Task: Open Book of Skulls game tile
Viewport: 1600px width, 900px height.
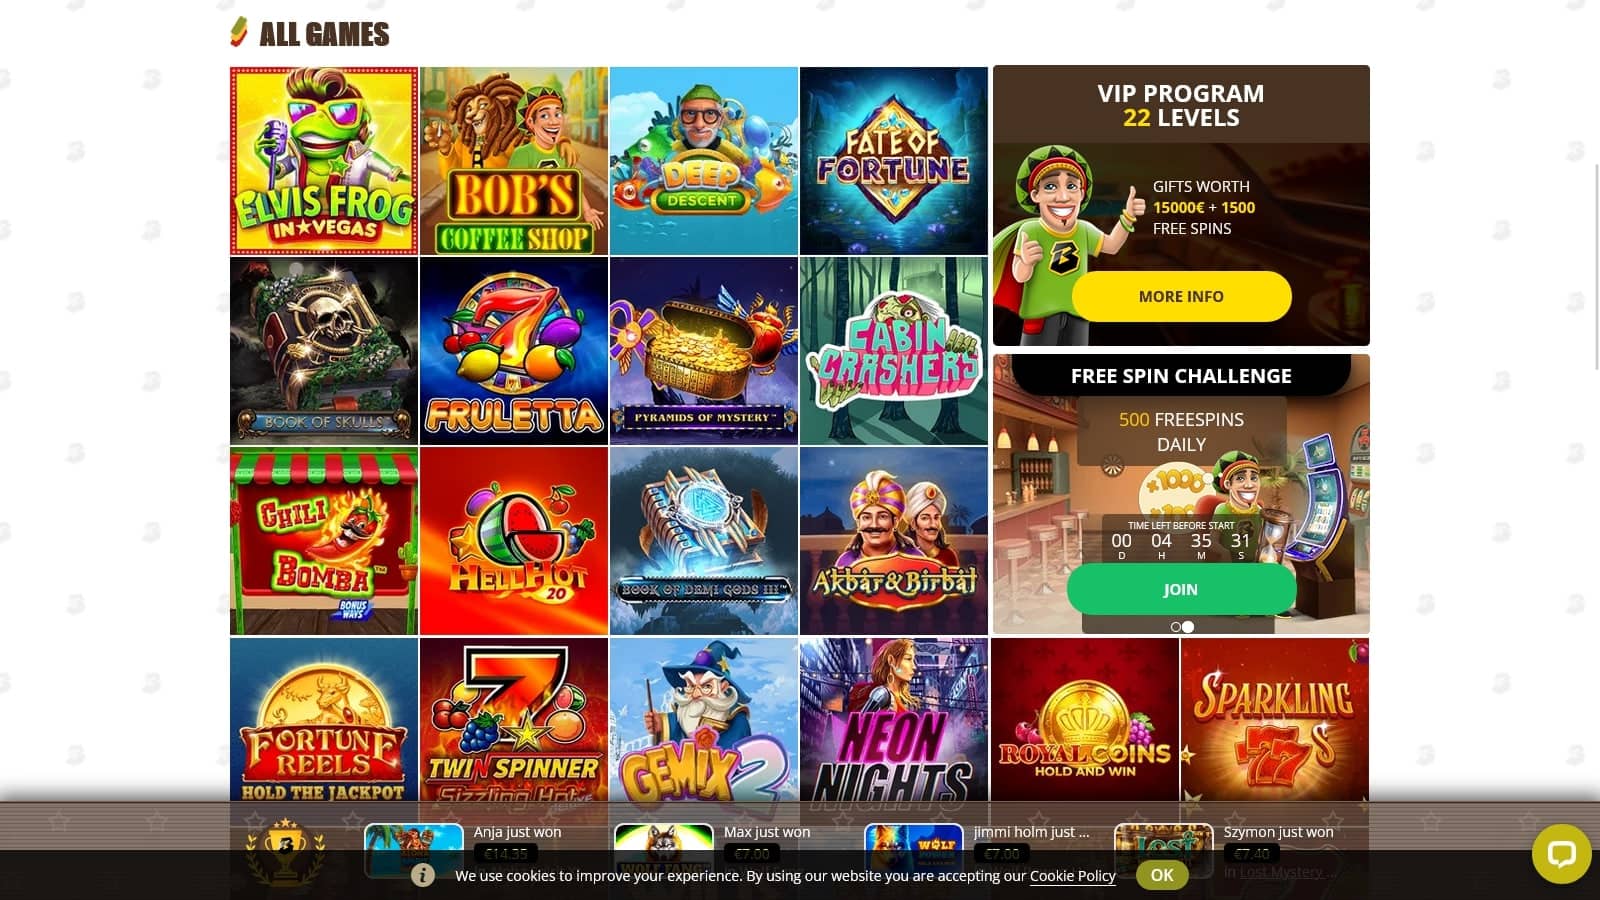Action: click(324, 351)
